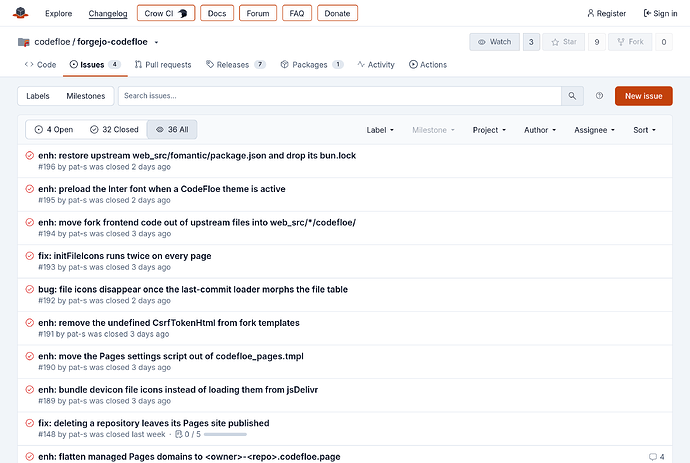Open issue about preloading the Inter font
The height and width of the screenshot is (463, 690).
[161, 189]
